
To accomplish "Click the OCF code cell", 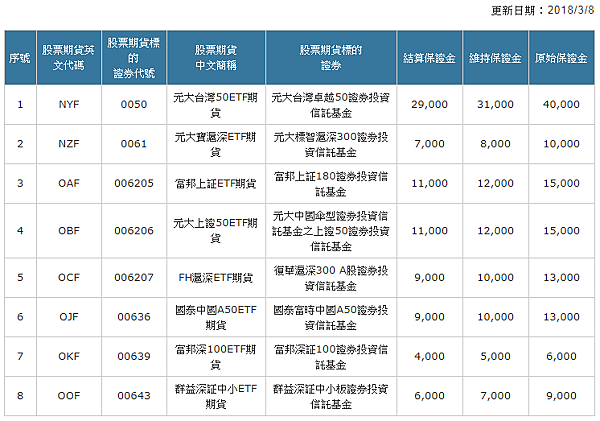I will pyautogui.click(x=69, y=277).
